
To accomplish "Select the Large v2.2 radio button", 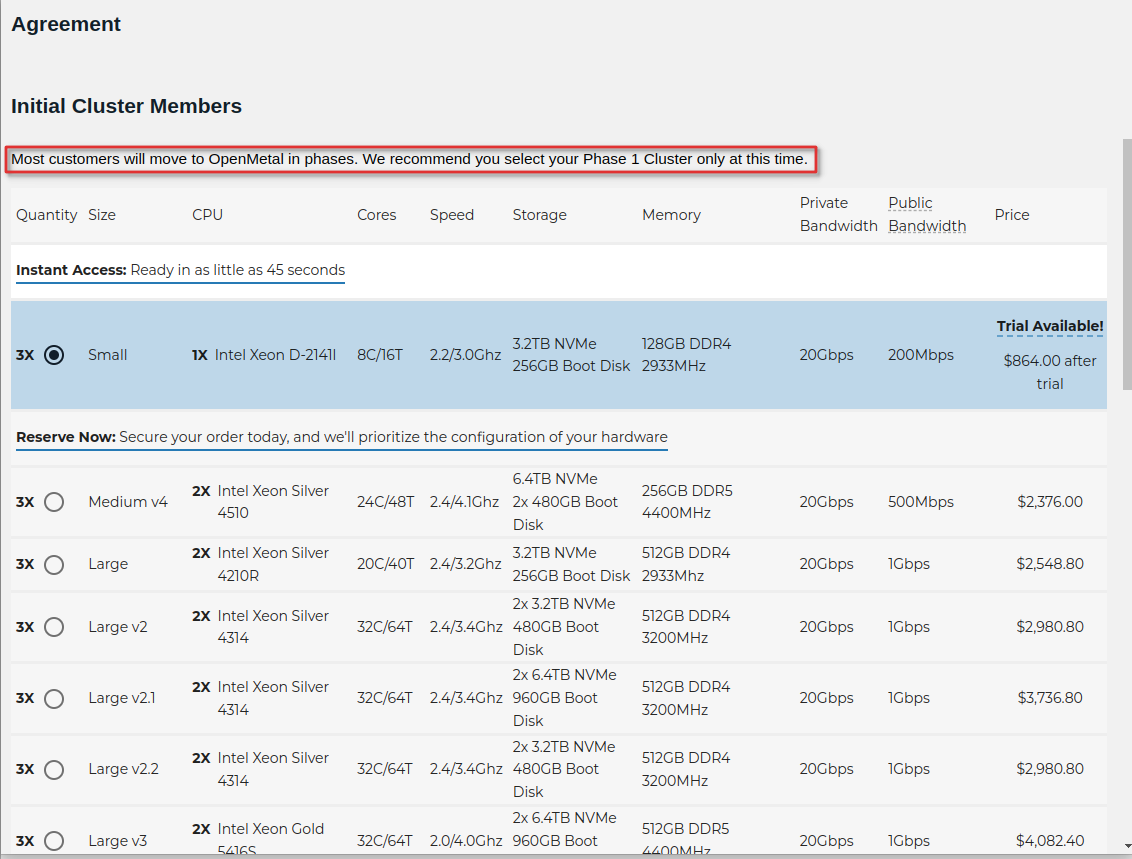I will click(54, 769).
